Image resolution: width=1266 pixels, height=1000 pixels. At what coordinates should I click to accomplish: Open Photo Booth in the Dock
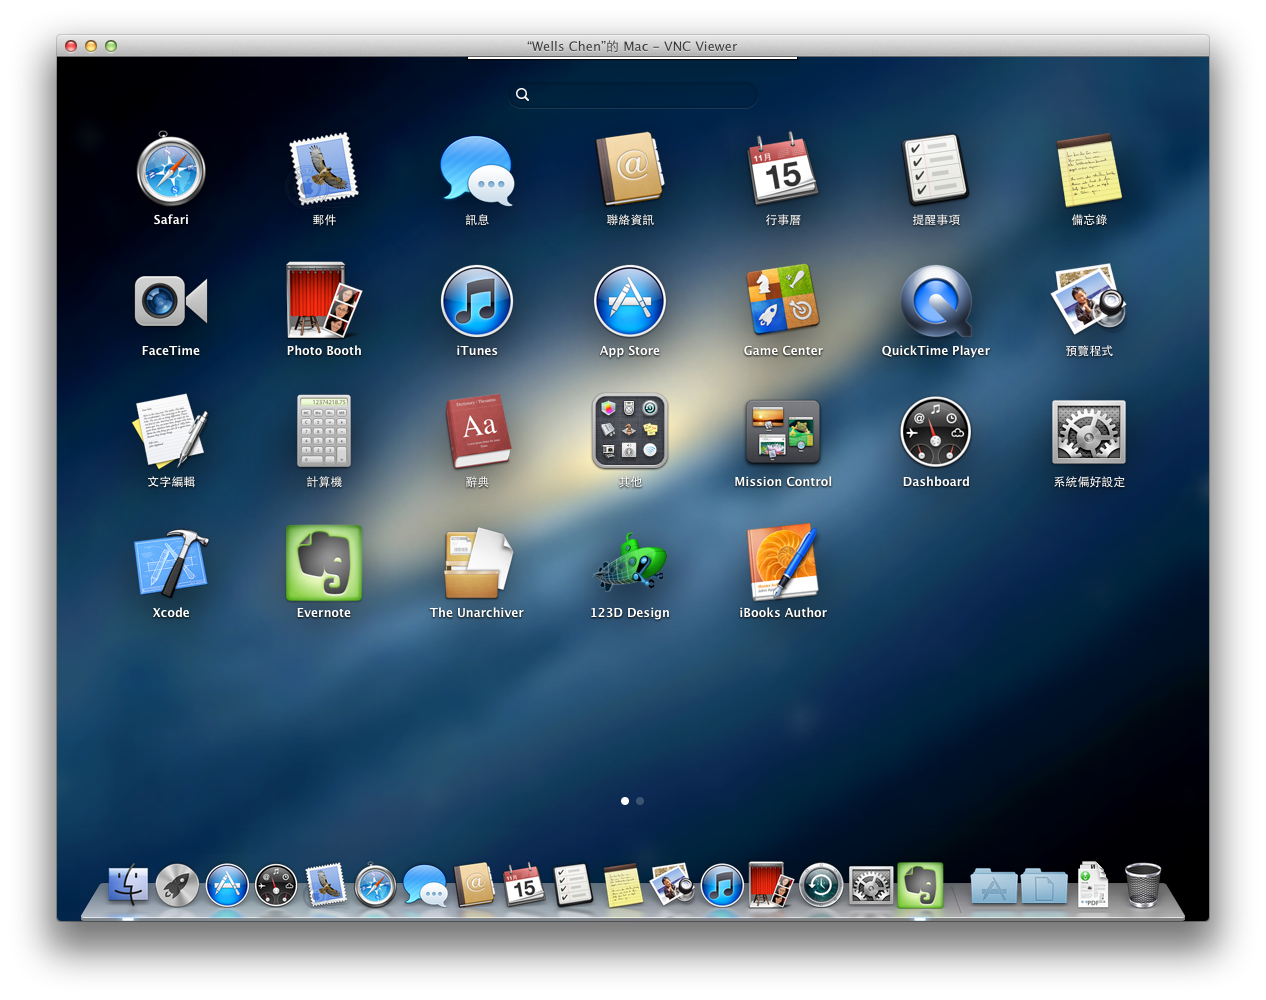pyautogui.click(x=771, y=885)
